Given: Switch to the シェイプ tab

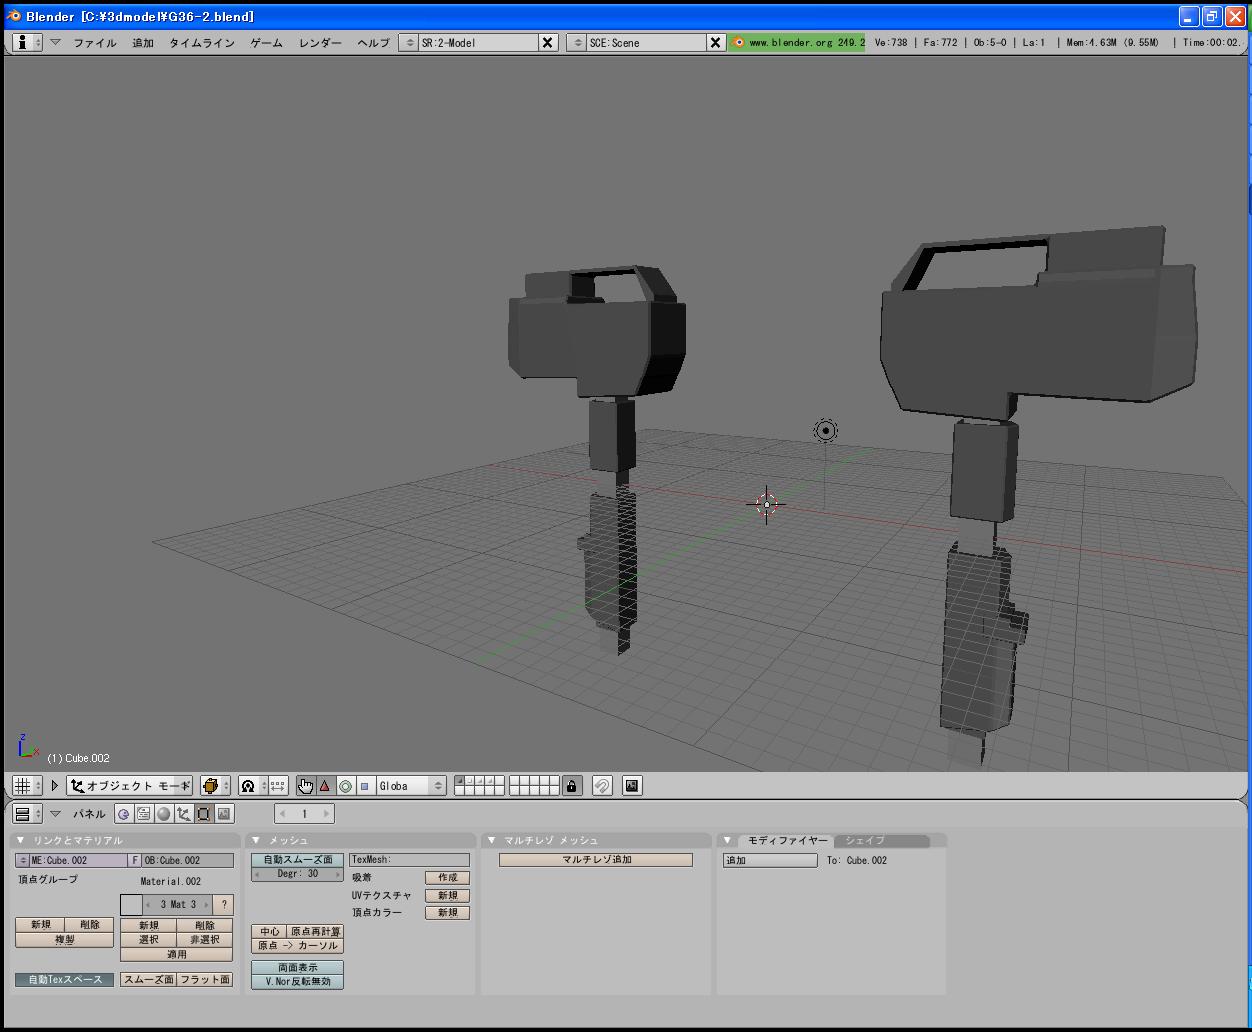Looking at the screenshot, I should click(x=866, y=841).
